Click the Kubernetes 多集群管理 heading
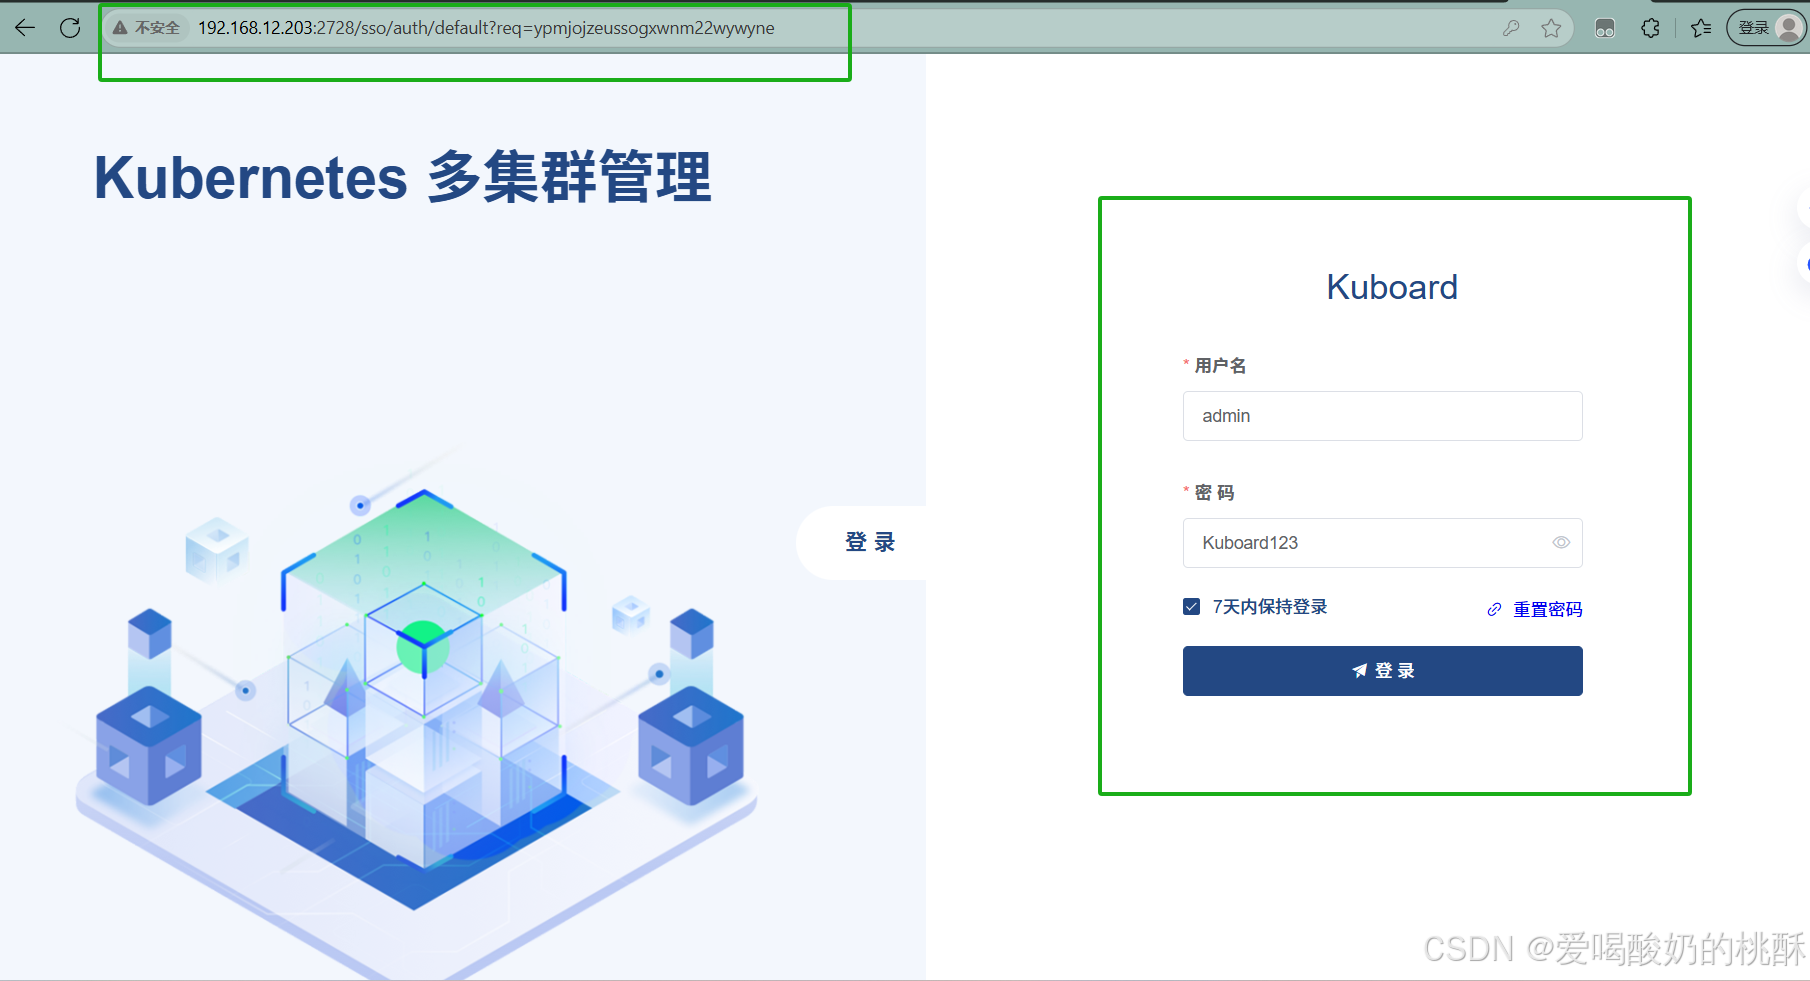The image size is (1810, 981). pos(403,178)
